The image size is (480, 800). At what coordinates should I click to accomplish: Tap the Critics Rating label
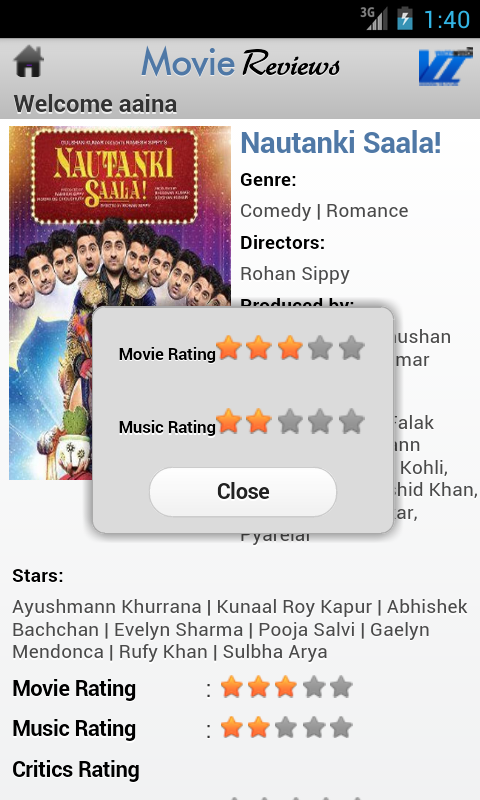76,769
